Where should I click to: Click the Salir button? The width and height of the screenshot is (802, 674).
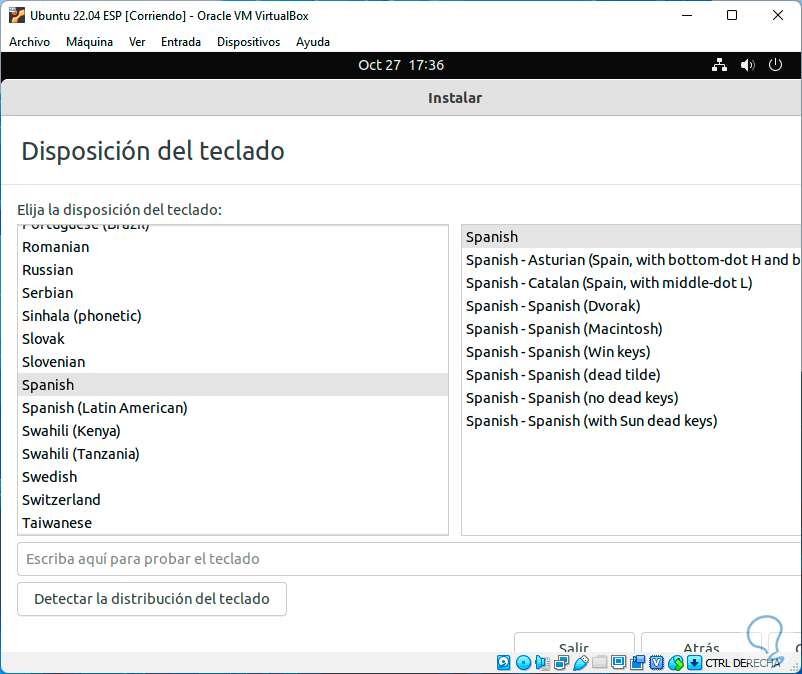pos(574,643)
